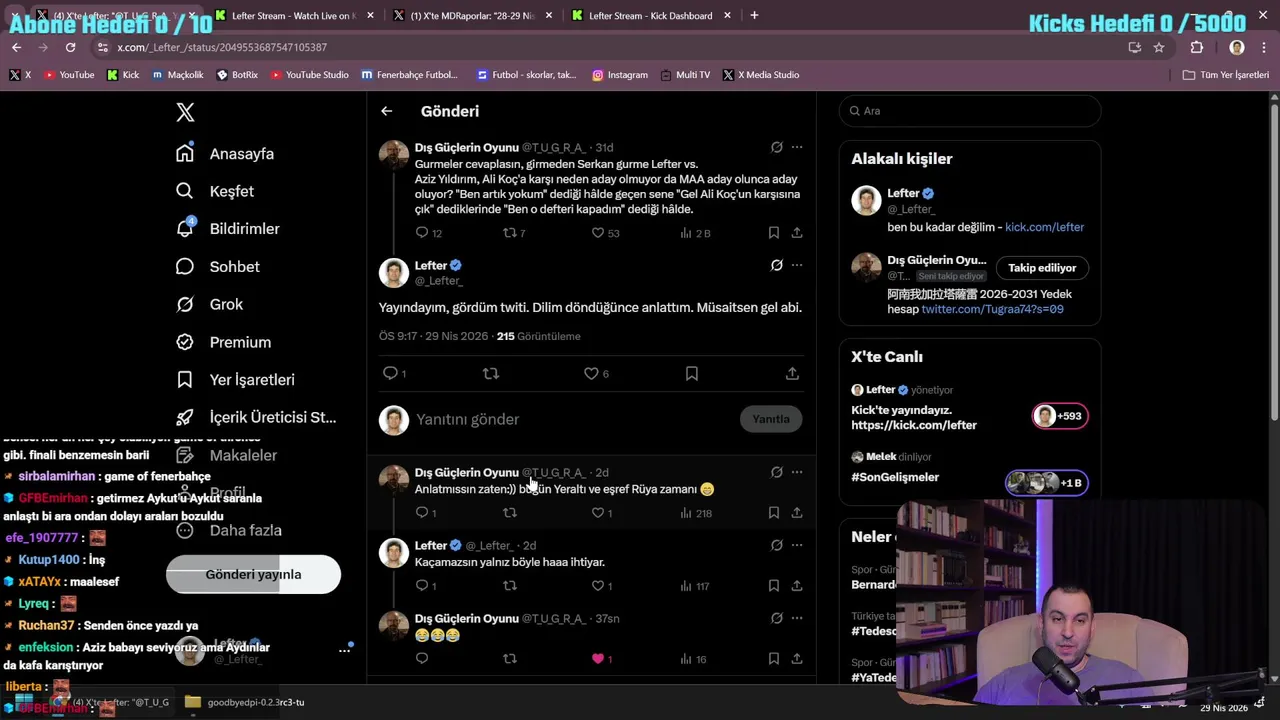This screenshot has height=720, width=1280.
Task: Open twitter.com/Tugraa74 link
Action: click(x=992, y=309)
